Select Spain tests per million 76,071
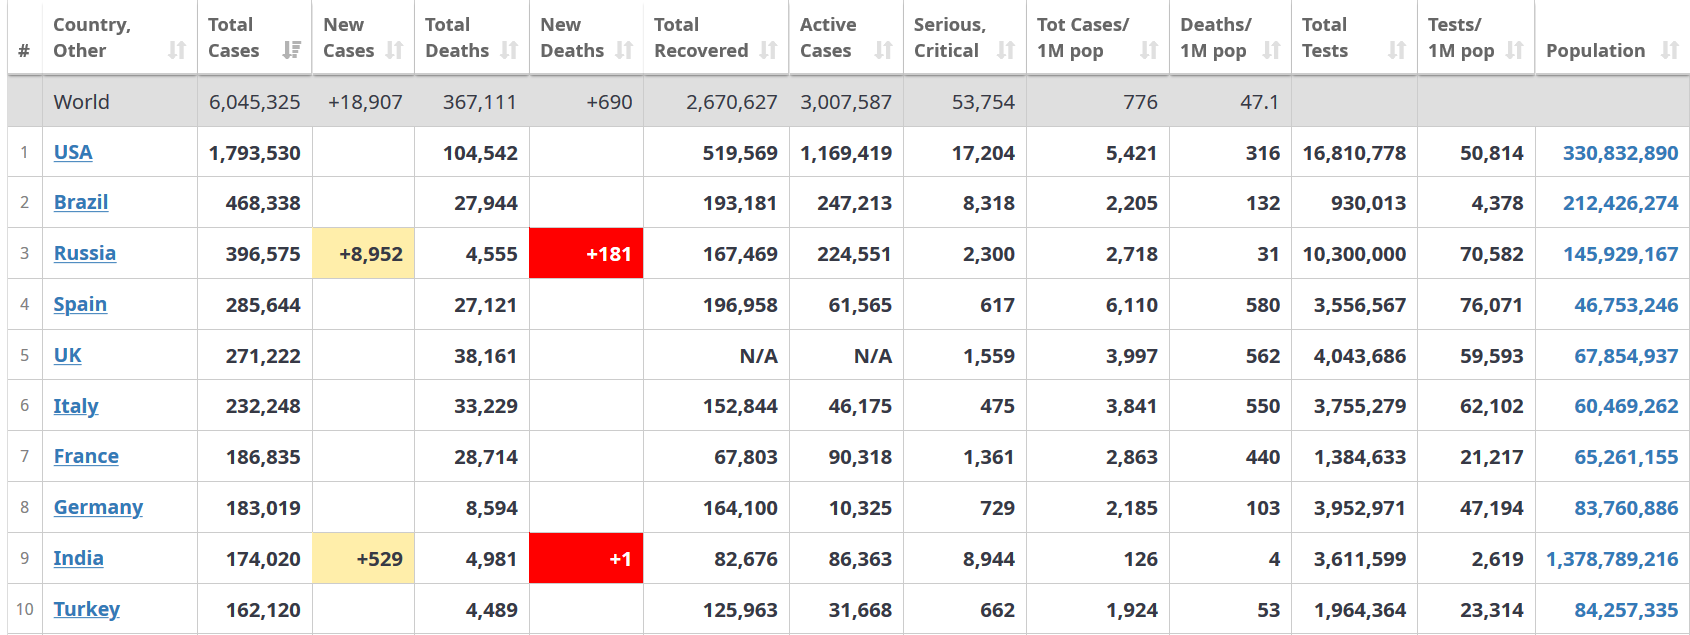The height and width of the screenshot is (635, 1690). 1491,305
